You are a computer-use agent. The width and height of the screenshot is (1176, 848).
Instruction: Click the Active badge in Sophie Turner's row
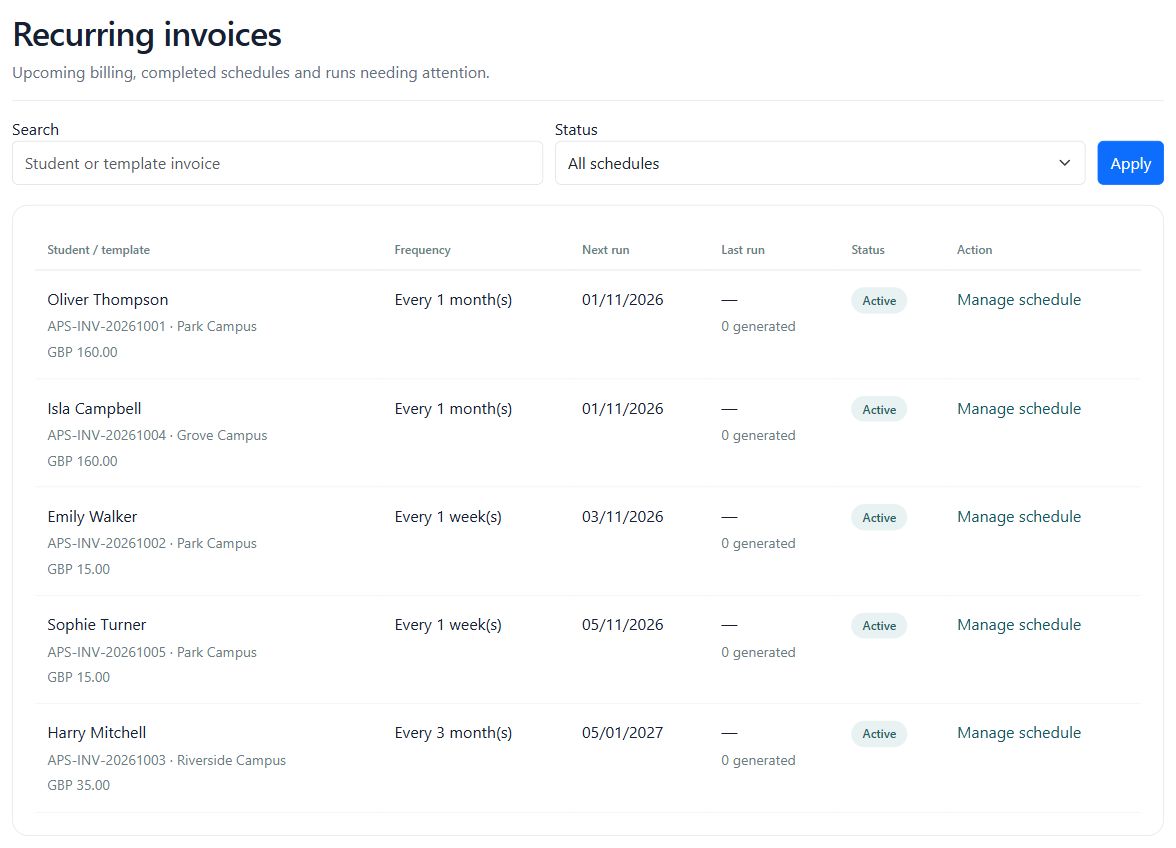[x=878, y=625]
